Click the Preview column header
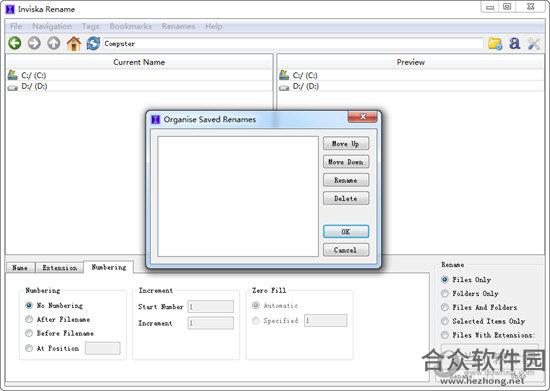 410,62
